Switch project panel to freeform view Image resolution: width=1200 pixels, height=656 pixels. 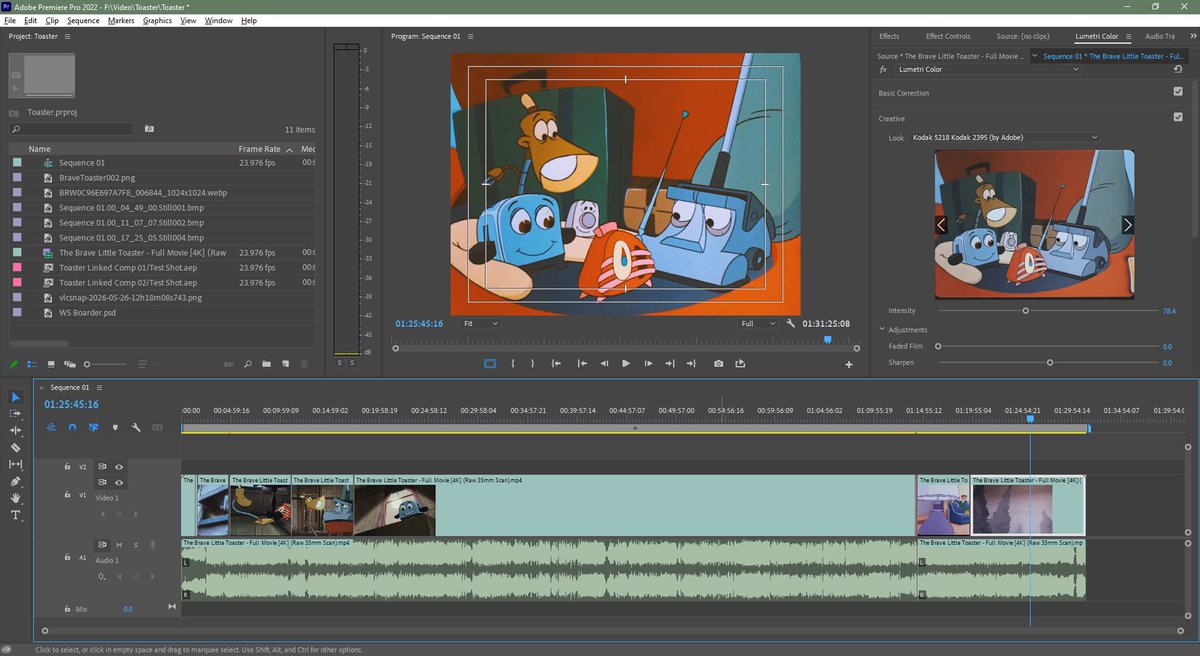tap(70, 364)
